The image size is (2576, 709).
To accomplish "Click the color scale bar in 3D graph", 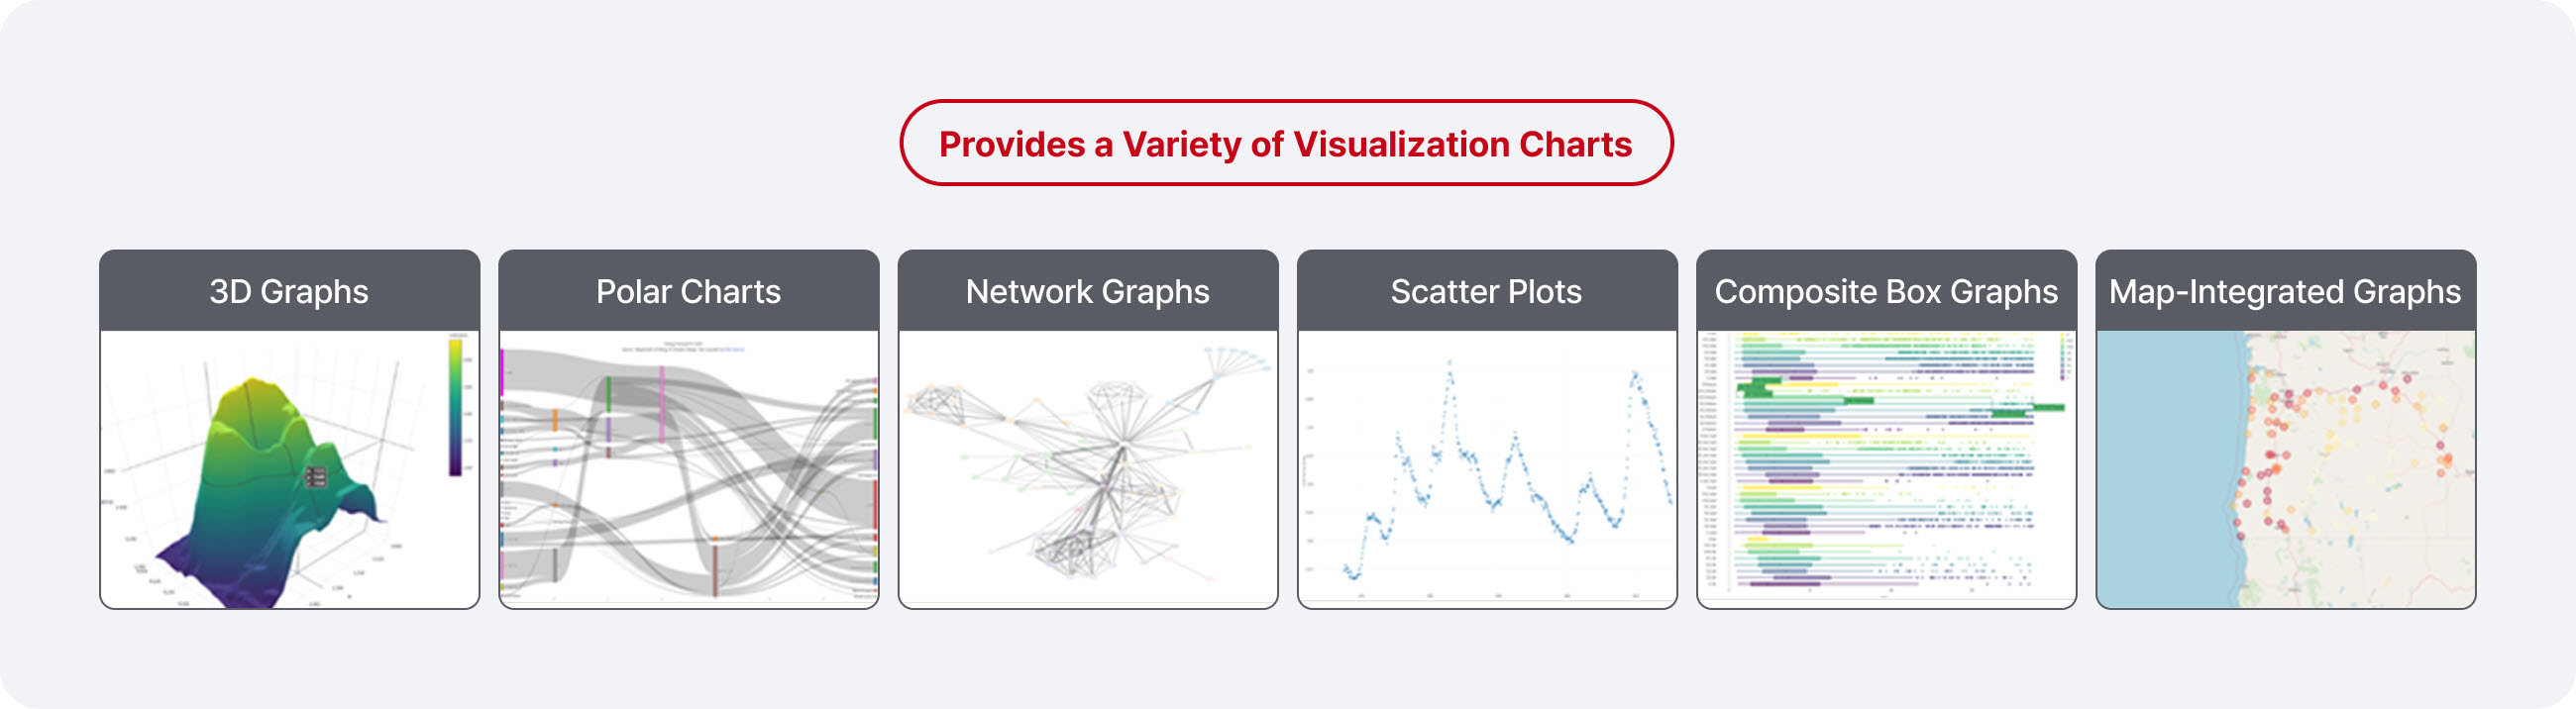I will pyautogui.click(x=455, y=408).
